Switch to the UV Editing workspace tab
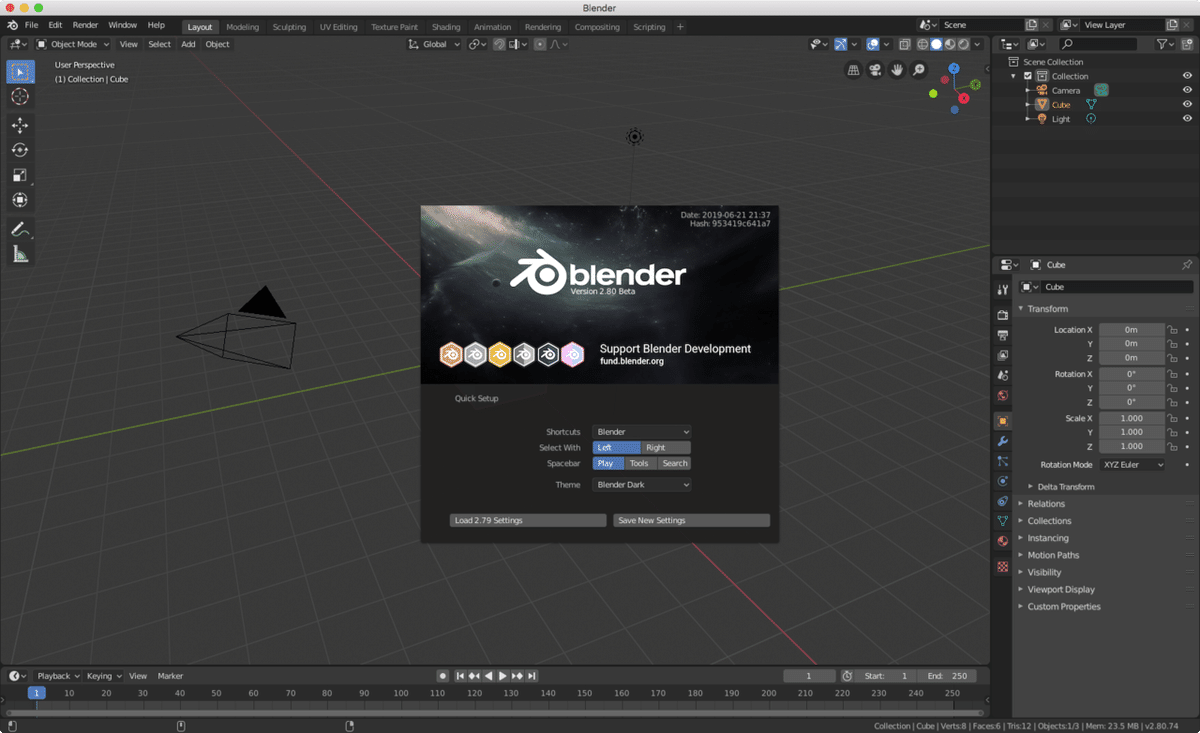 coord(338,27)
